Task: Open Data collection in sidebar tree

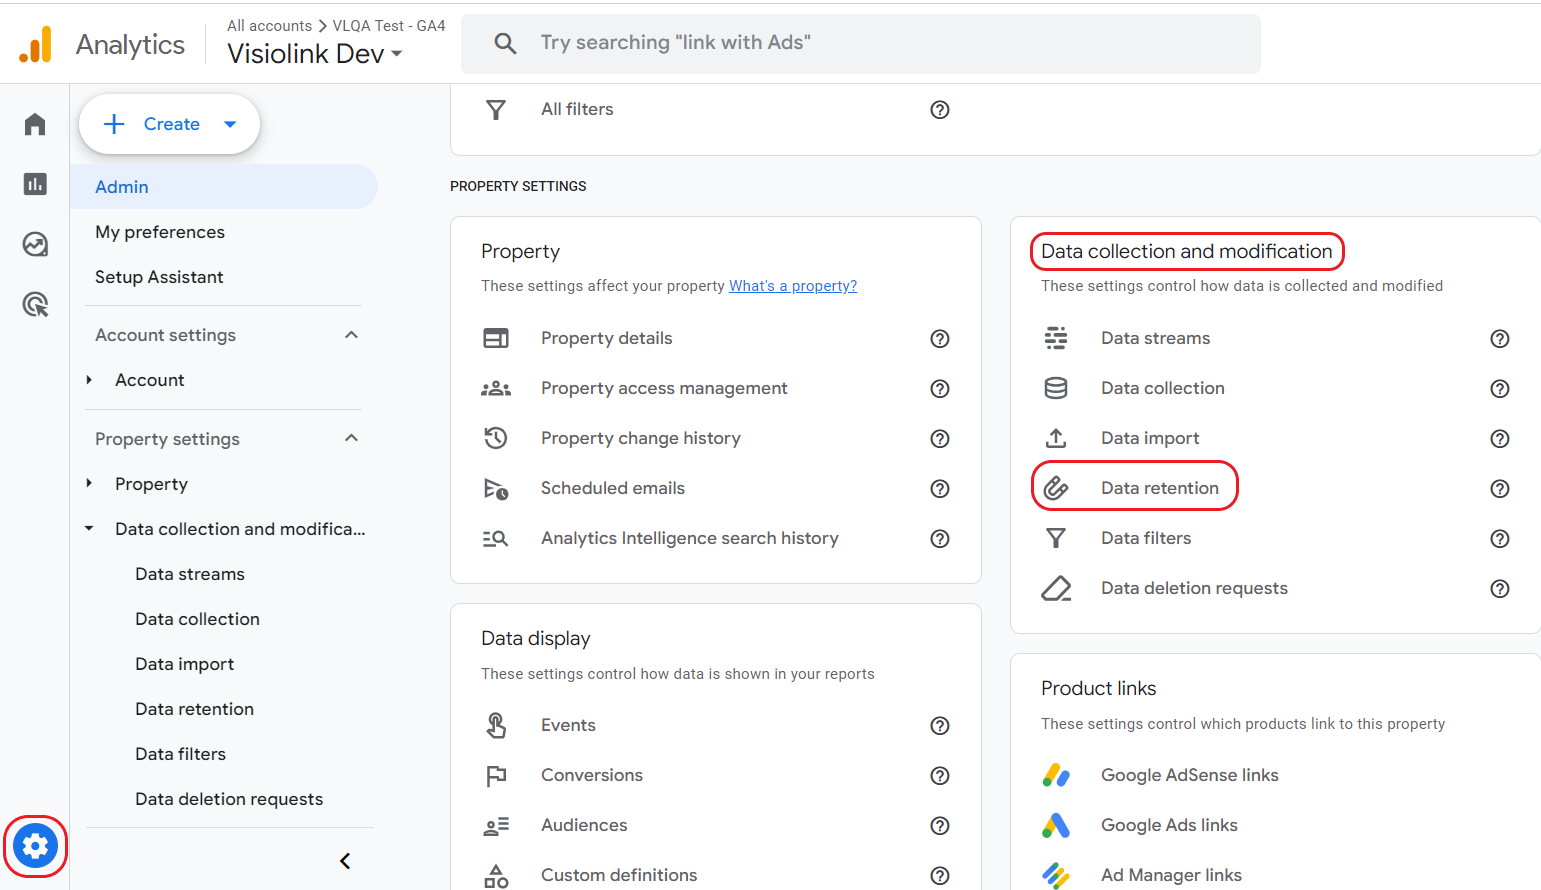Action: [198, 619]
